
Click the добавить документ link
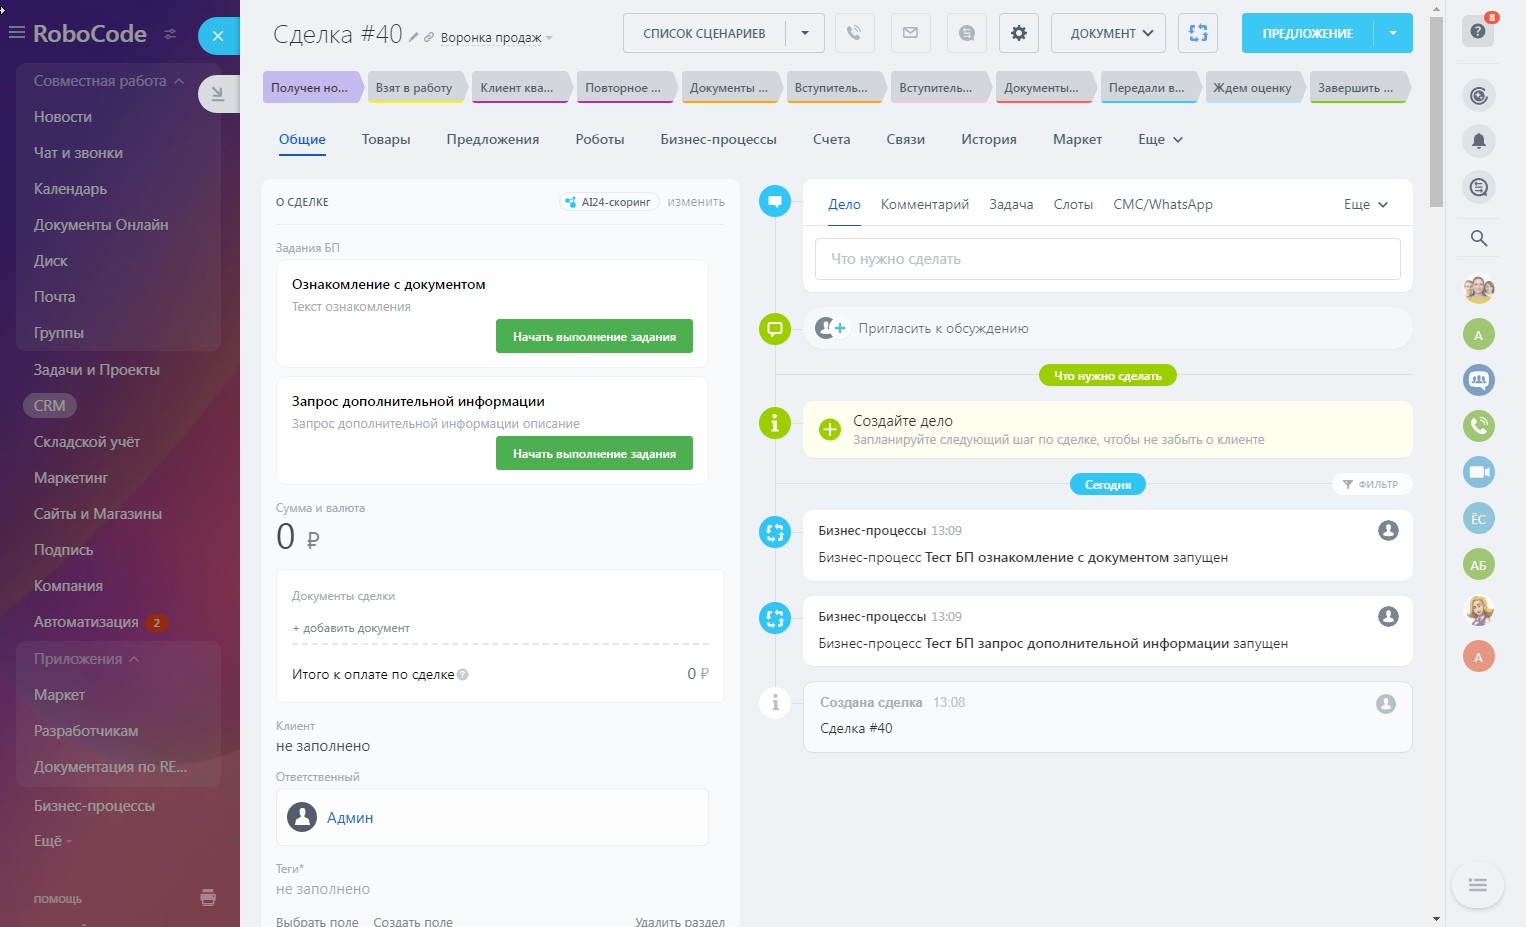(351, 628)
